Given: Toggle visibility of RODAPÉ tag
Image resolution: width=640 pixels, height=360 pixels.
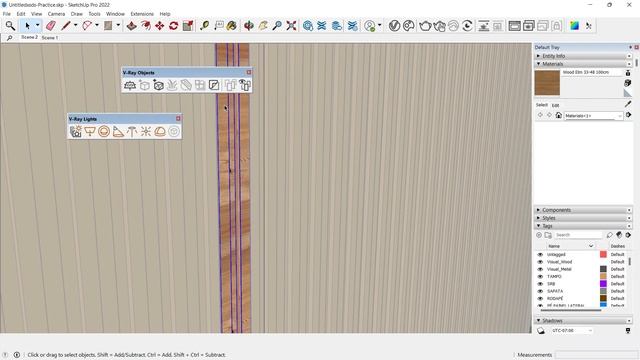Looking at the screenshot, I should tap(540, 299).
